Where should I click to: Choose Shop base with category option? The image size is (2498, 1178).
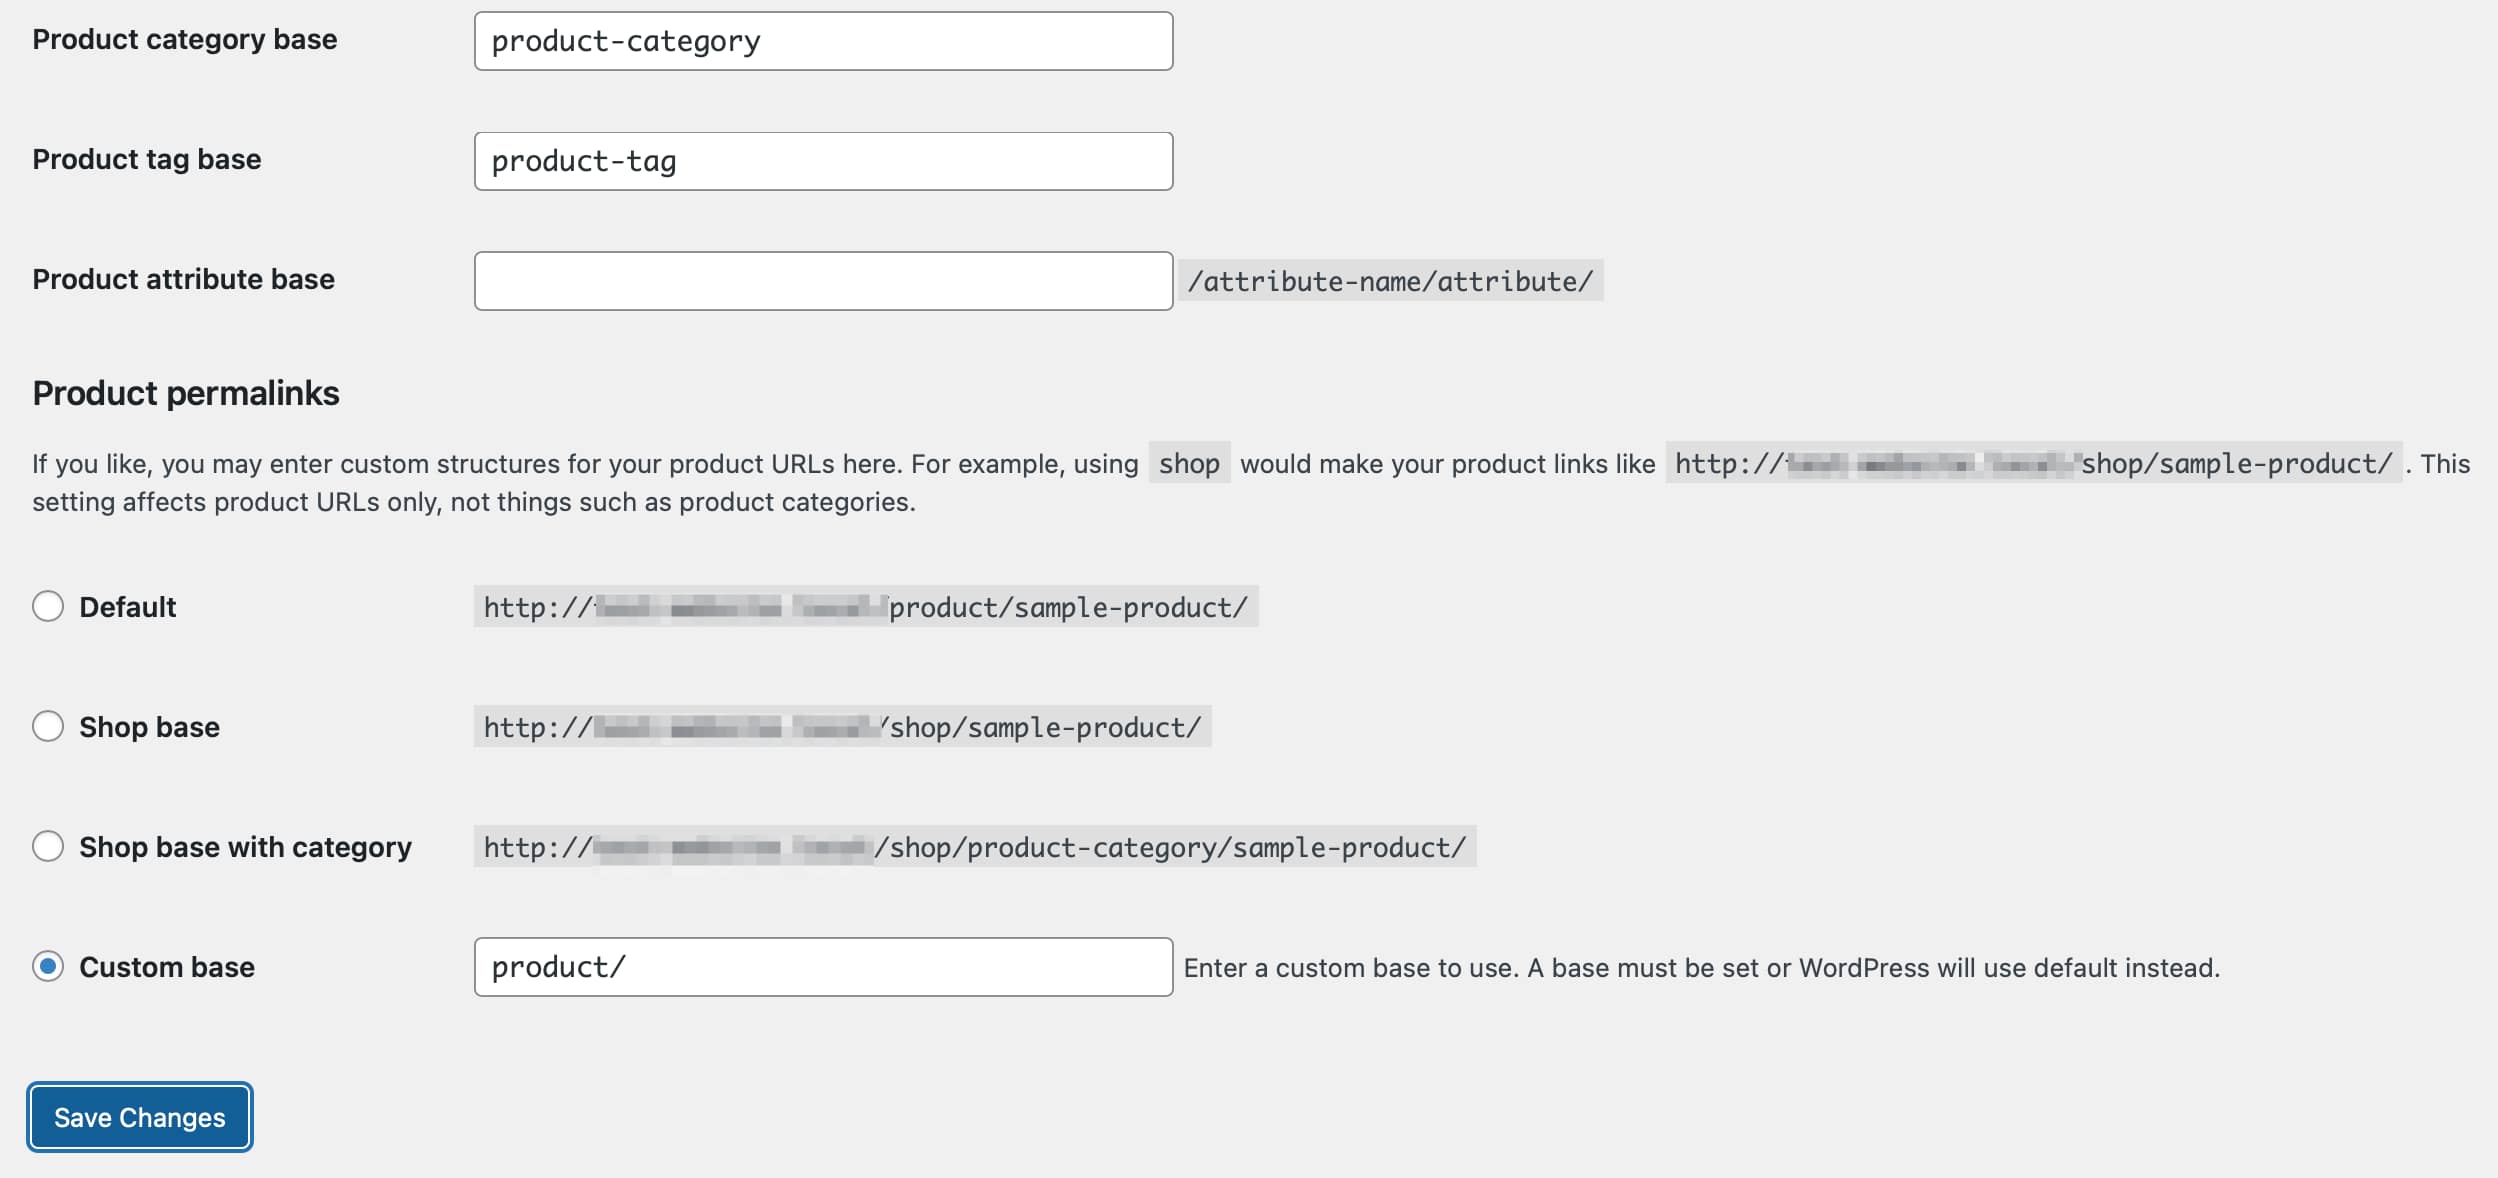click(x=47, y=847)
